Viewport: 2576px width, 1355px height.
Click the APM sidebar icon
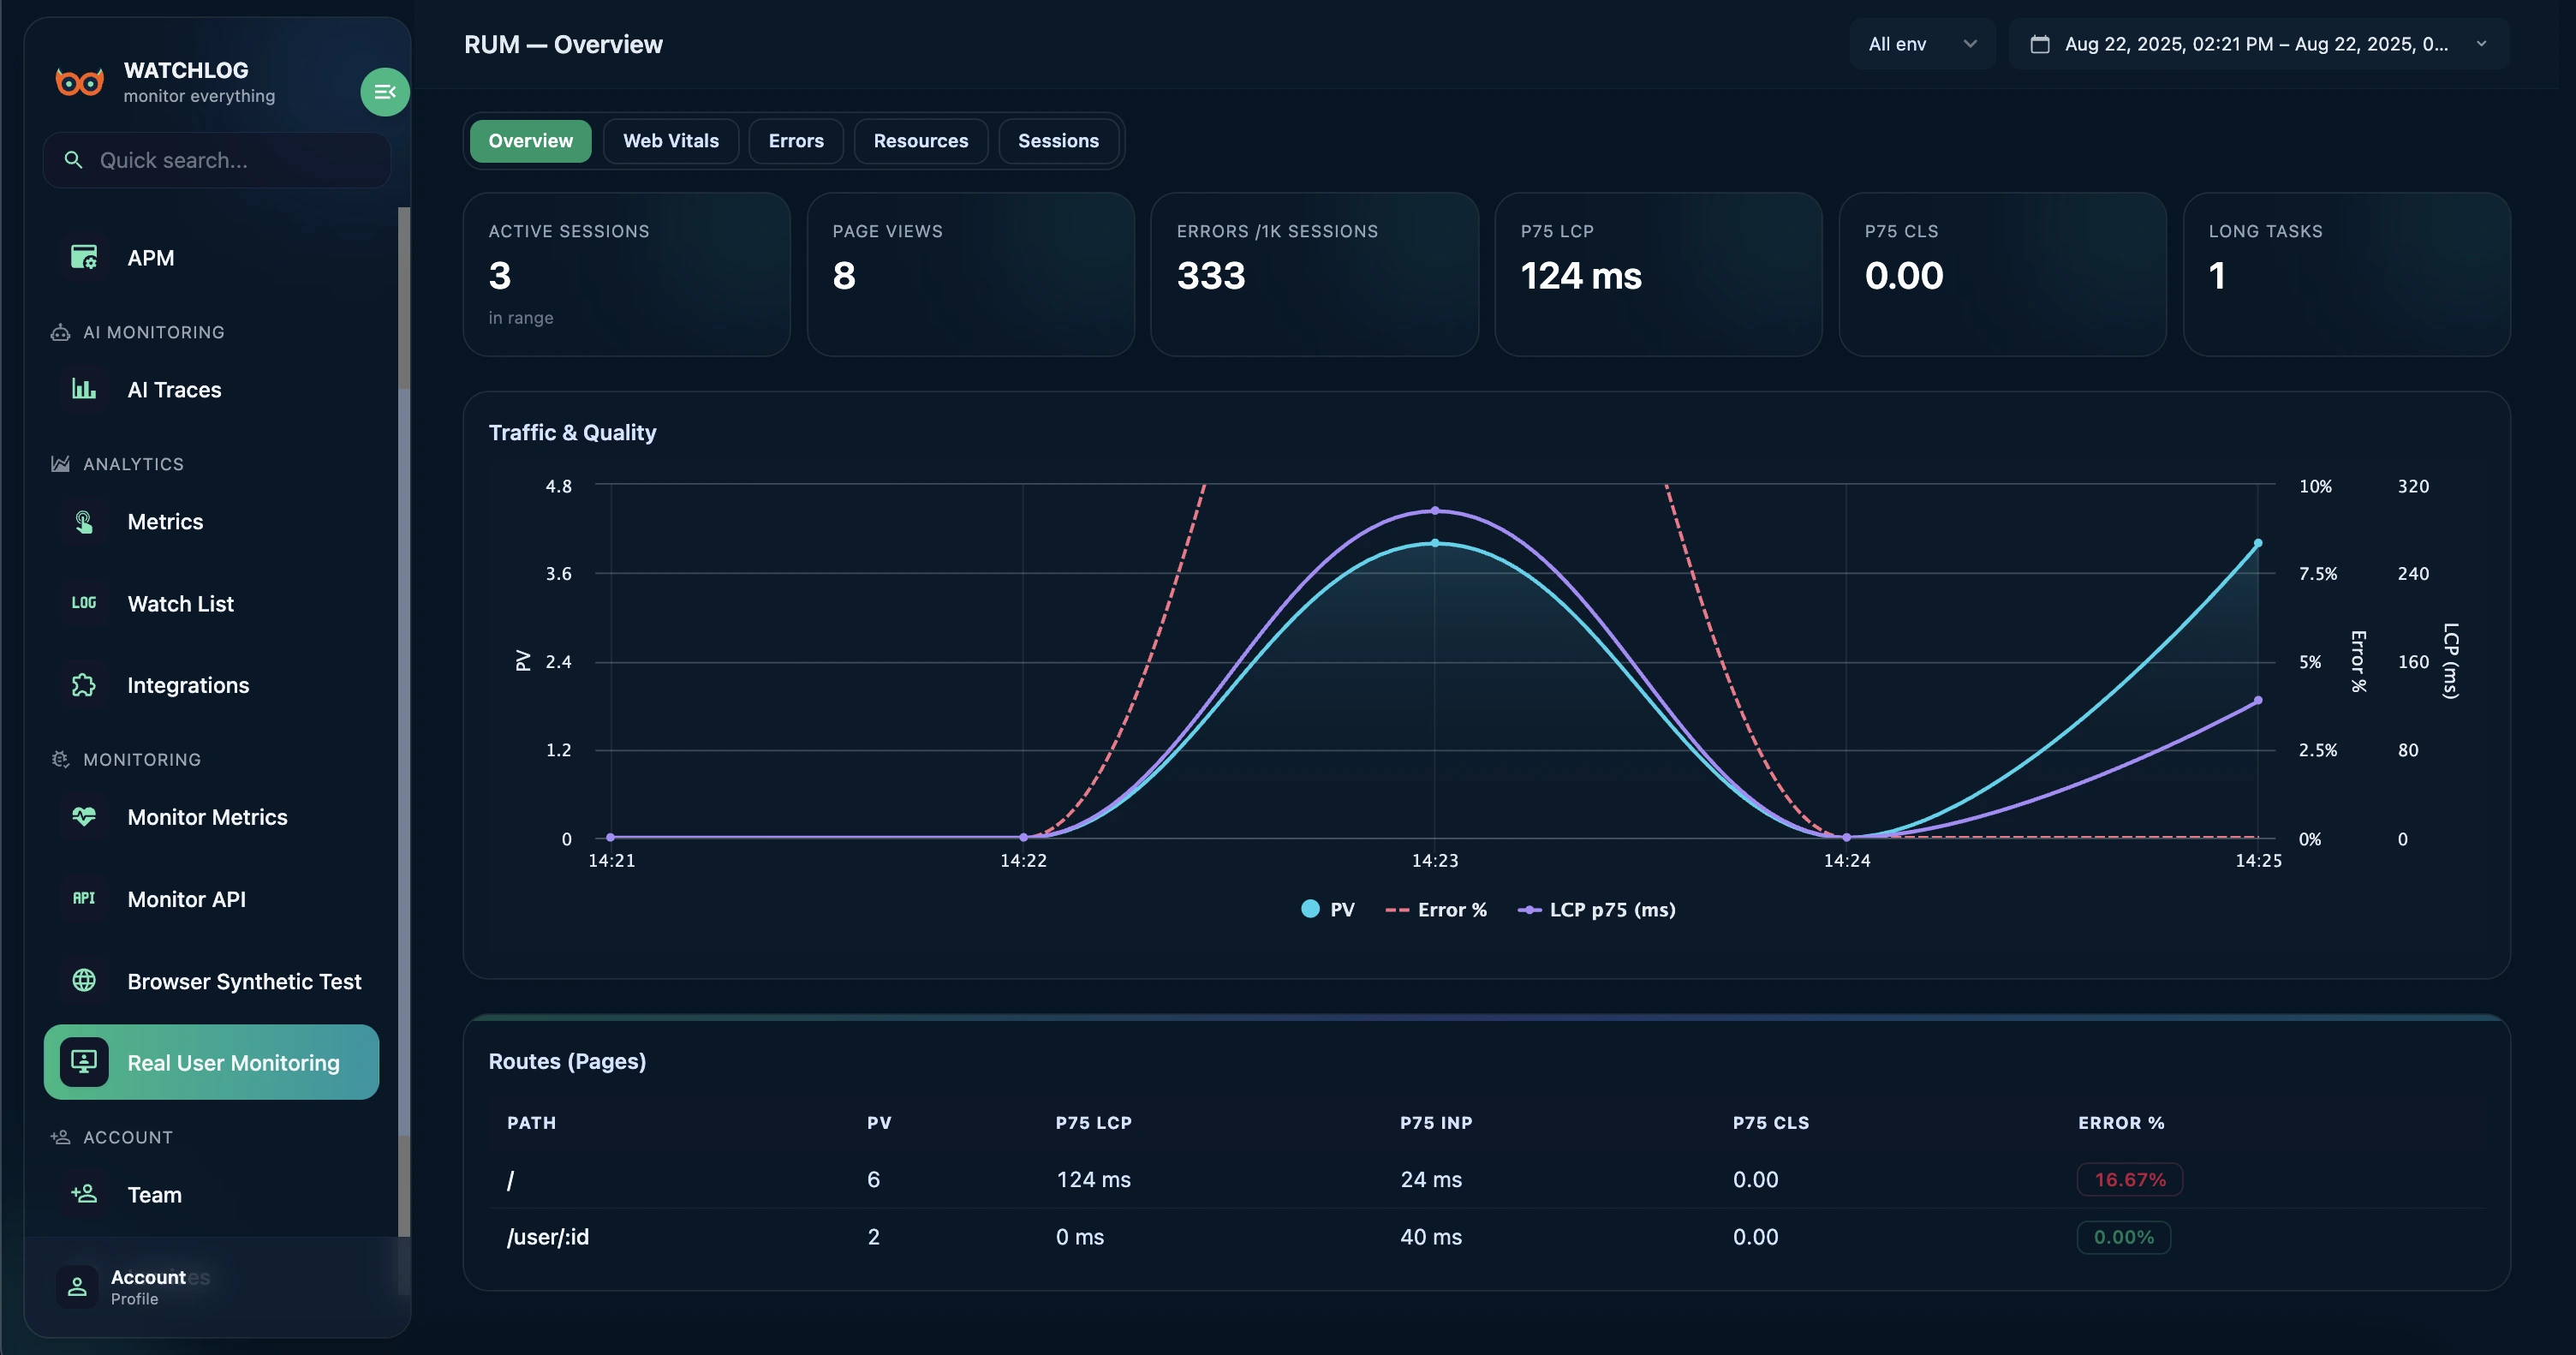84,257
